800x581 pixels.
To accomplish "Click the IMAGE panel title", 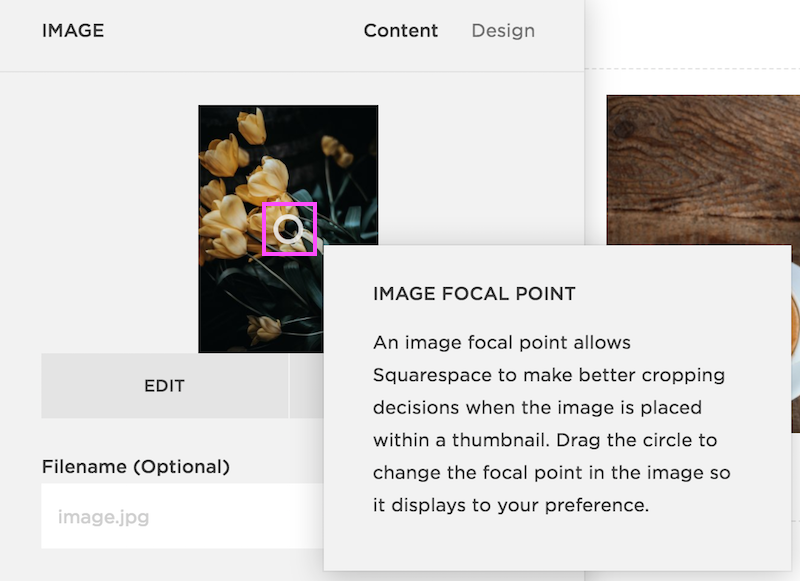I will (x=73, y=31).
